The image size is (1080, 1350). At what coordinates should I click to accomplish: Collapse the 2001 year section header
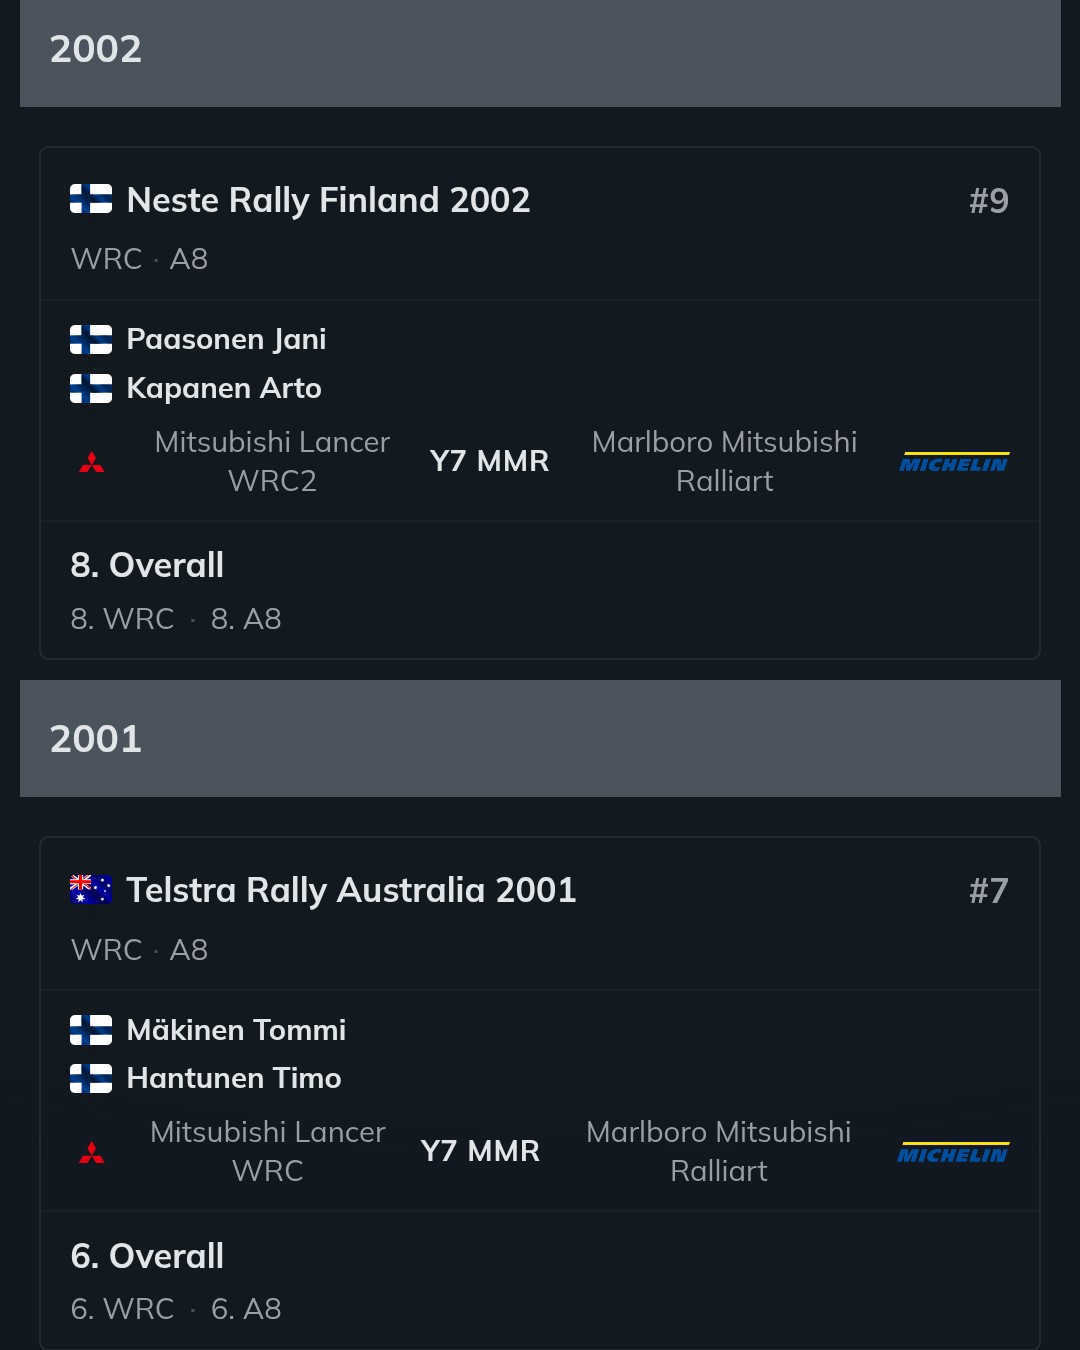(x=540, y=739)
